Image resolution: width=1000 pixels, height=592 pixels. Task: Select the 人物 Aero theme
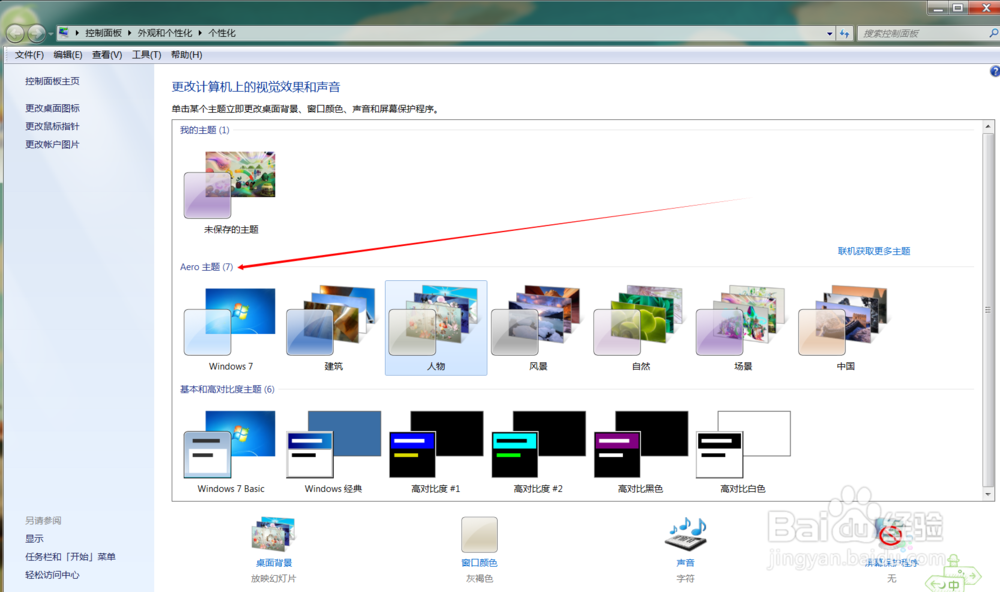(x=436, y=327)
